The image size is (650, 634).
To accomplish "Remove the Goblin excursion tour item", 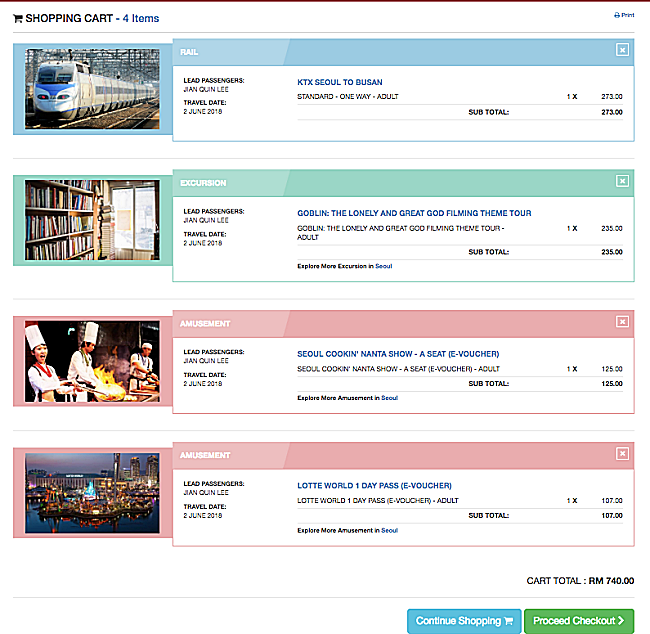I will tap(622, 181).
